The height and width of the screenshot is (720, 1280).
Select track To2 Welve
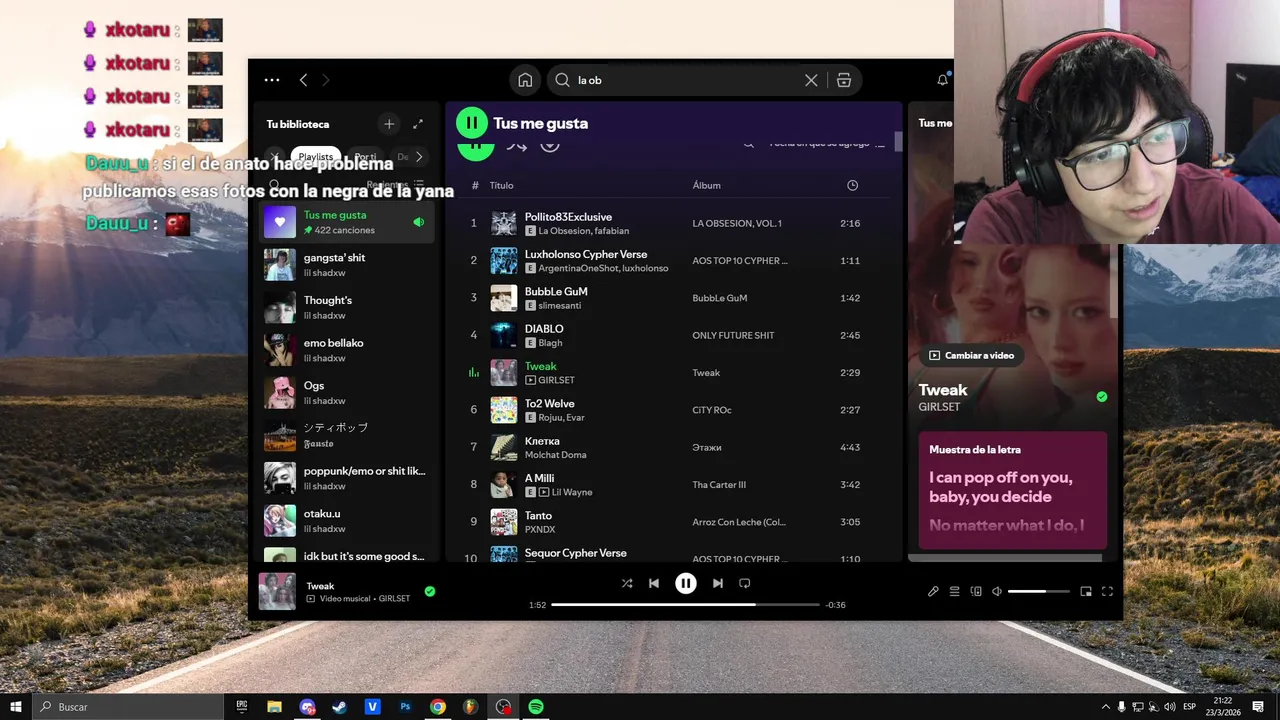tap(670, 410)
